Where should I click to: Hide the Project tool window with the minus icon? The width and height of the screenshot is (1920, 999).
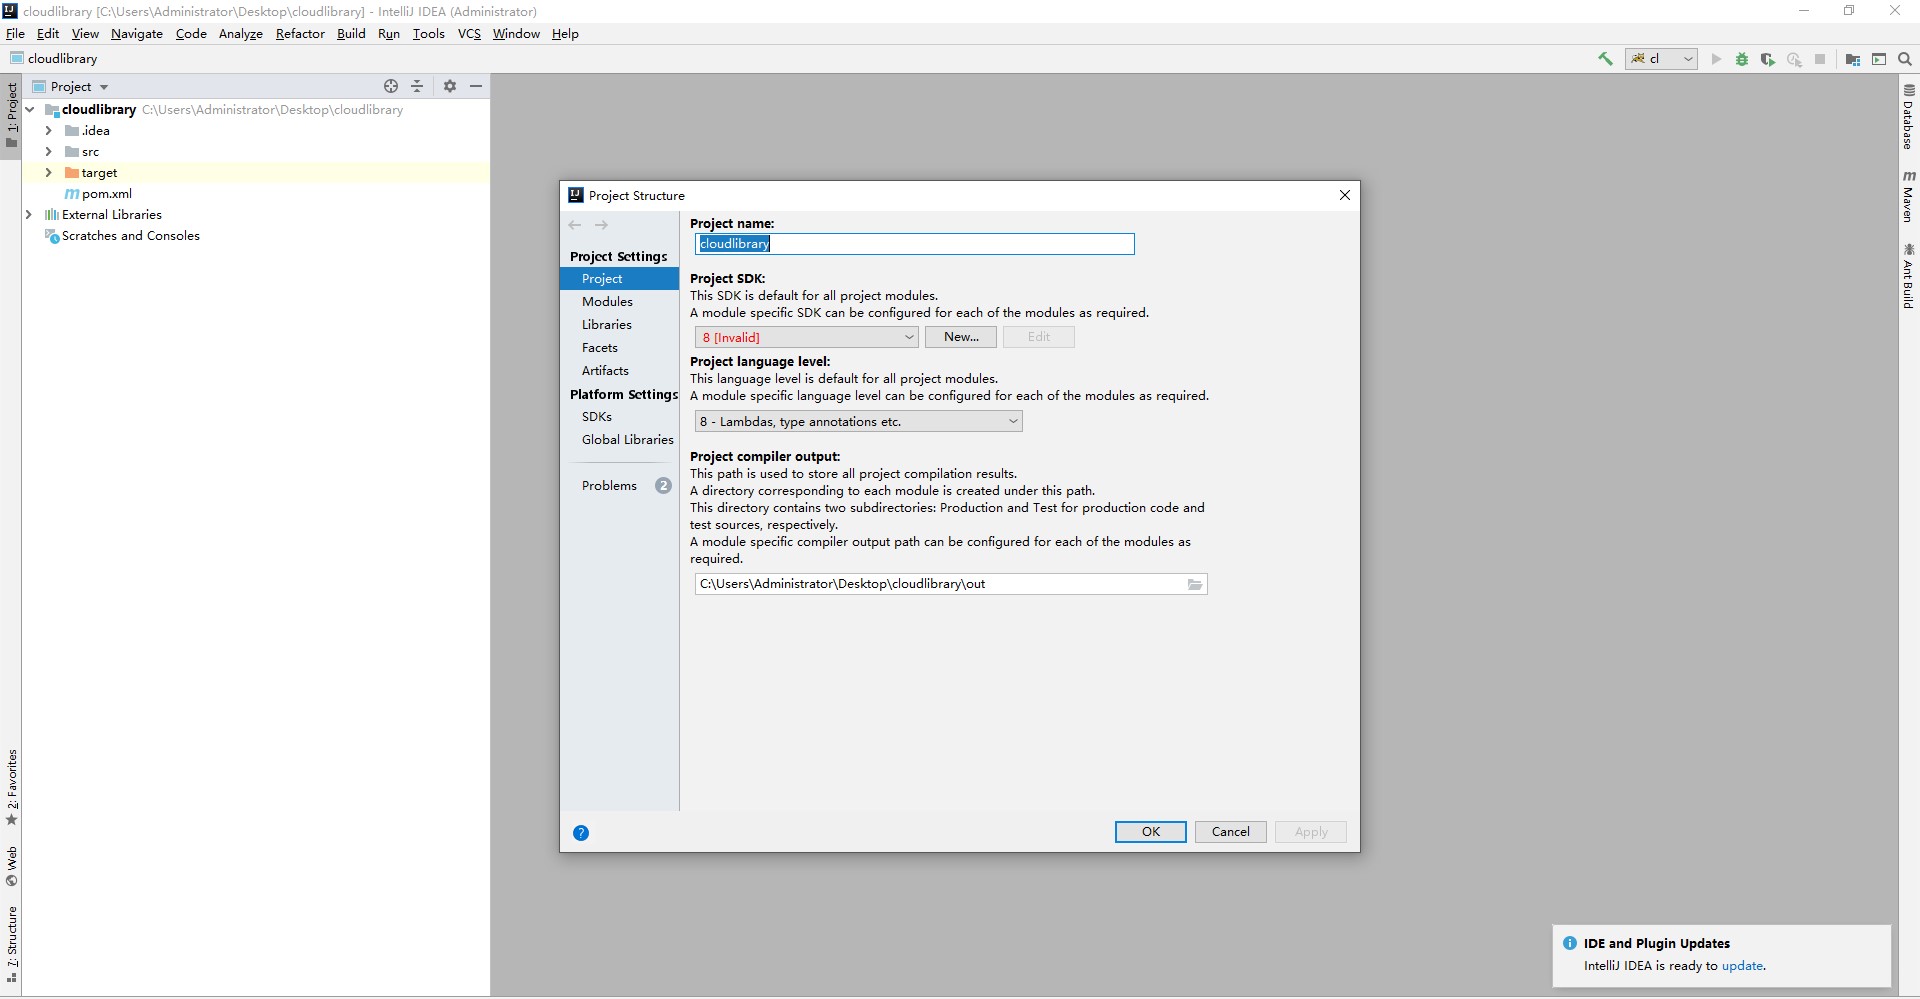click(476, 86)
